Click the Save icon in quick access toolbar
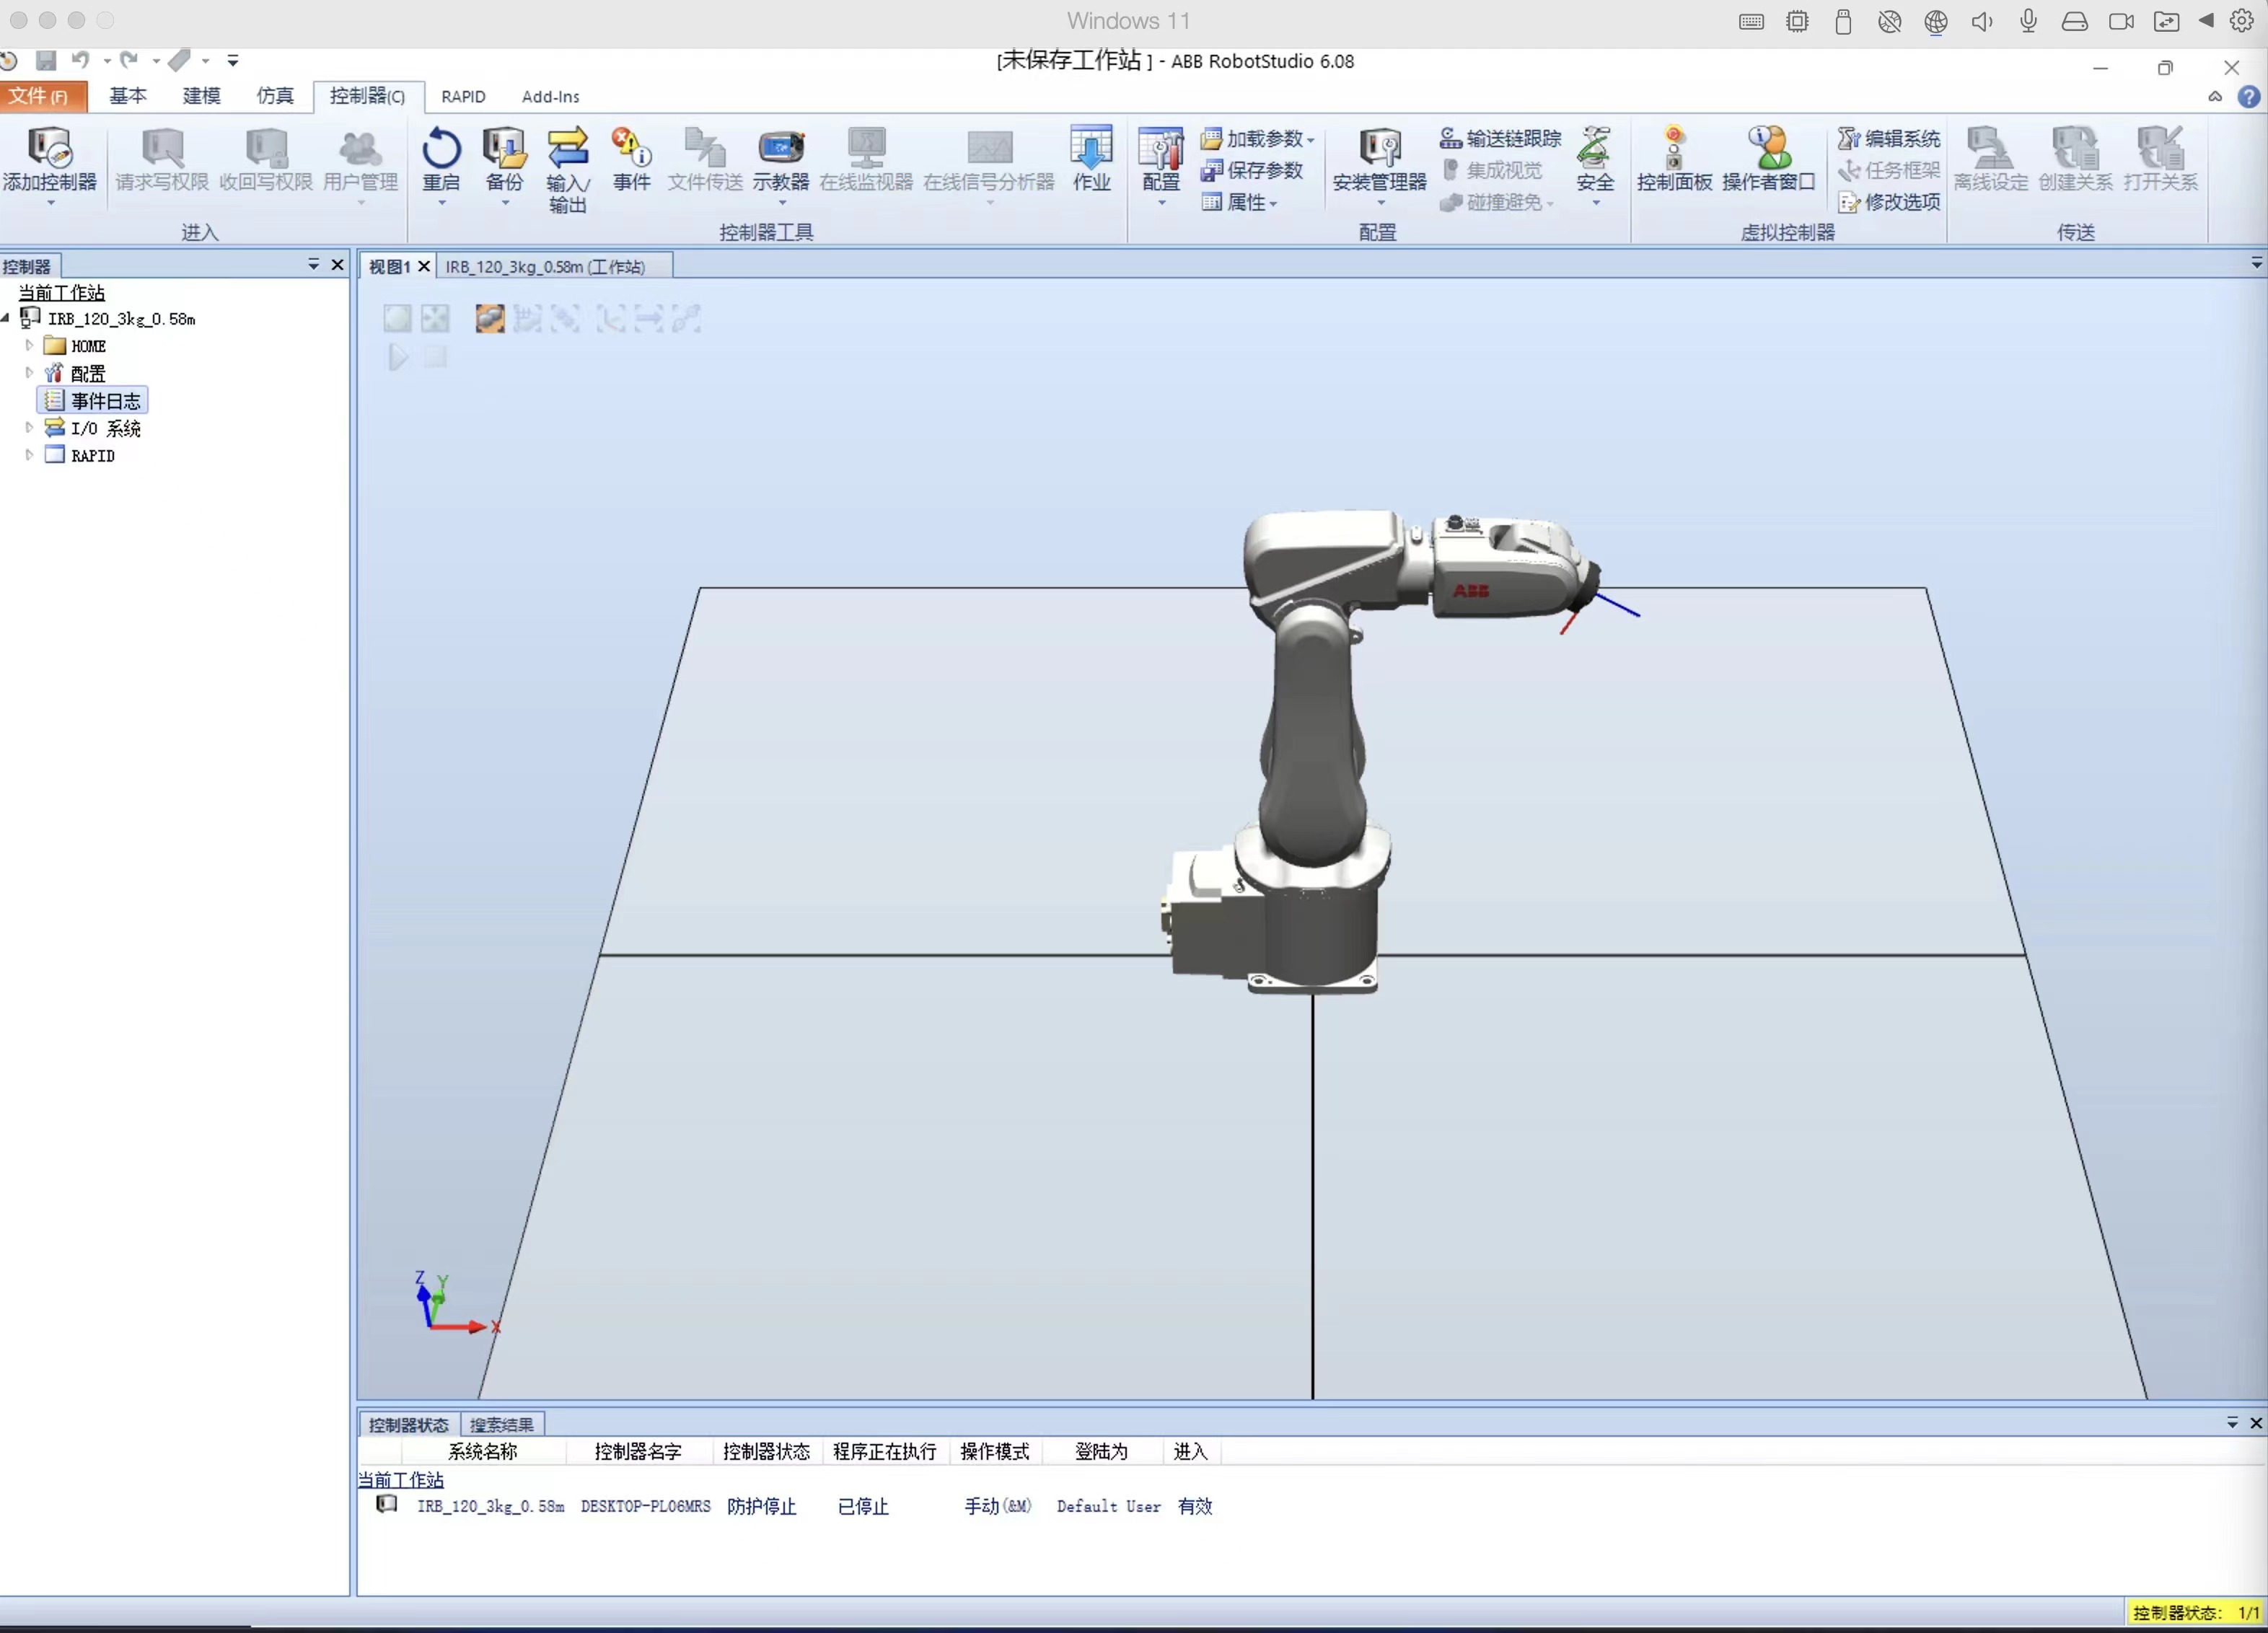This screenshot has height=1633, width=2268. (46, 60)
